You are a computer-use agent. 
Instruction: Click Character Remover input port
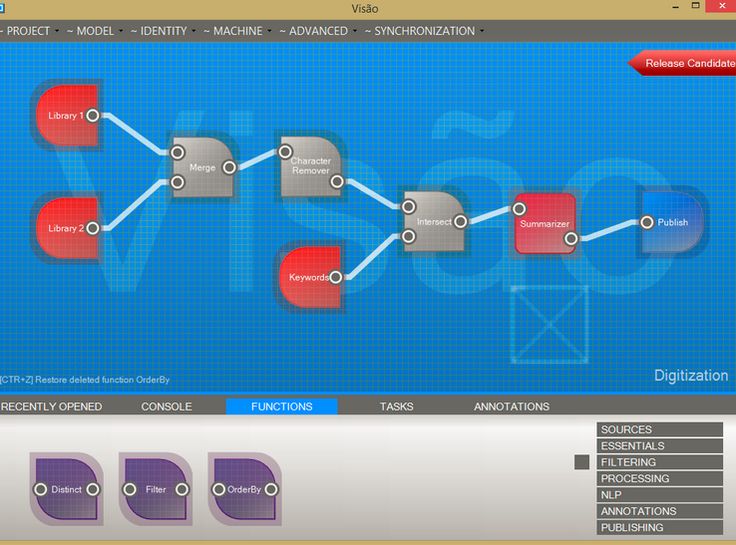coord(285,152)
